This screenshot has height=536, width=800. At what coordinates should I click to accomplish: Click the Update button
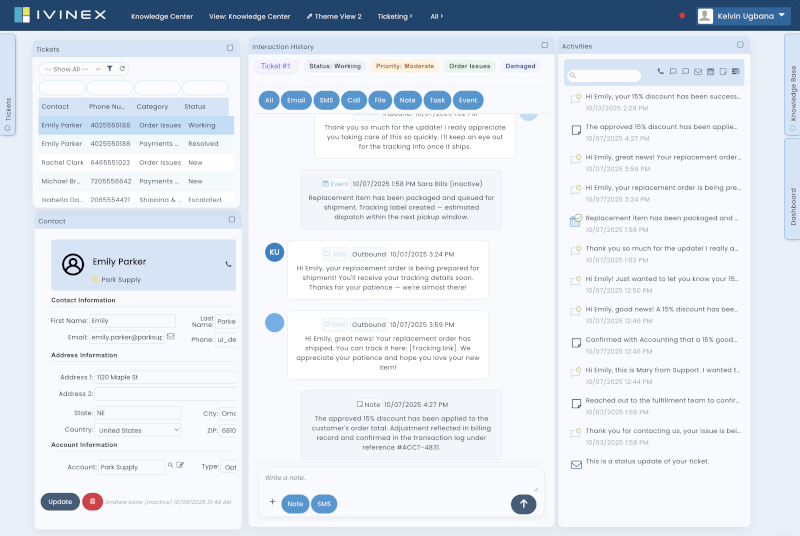coord(60,501)
